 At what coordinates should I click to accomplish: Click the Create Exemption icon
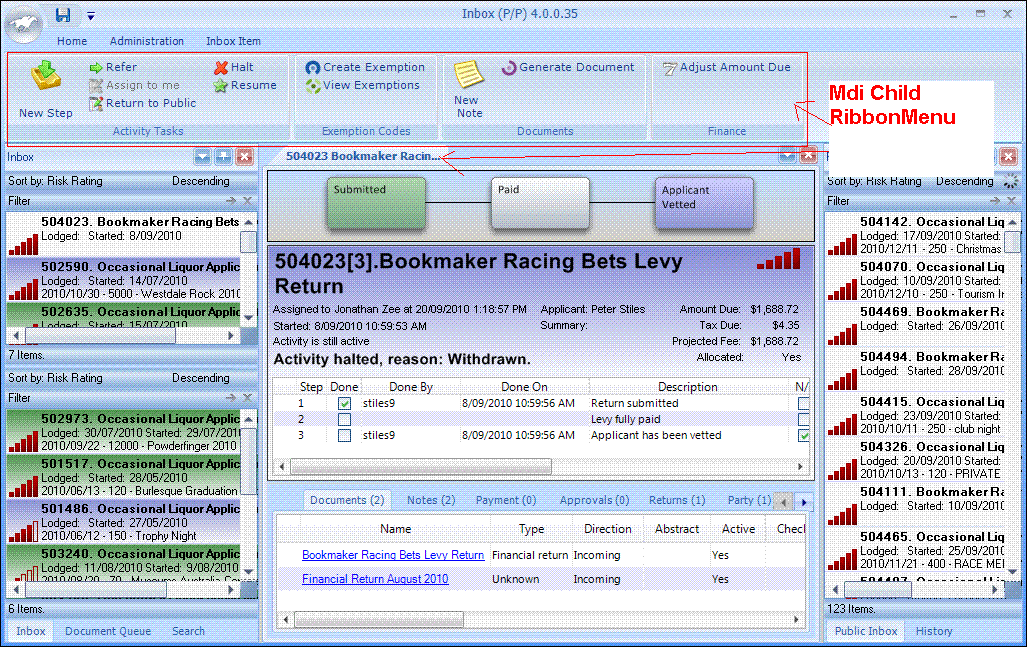click(x=313, y=68)
